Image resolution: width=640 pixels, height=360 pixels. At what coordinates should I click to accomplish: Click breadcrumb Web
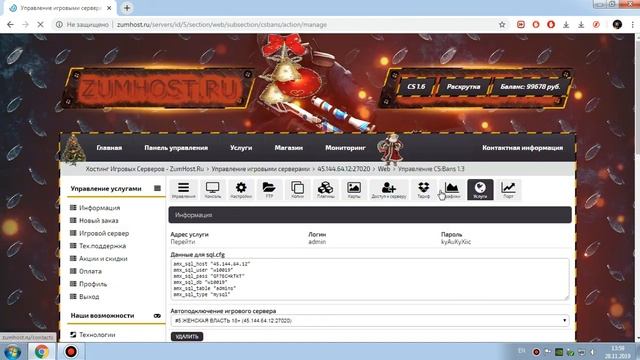pos(384,169)
